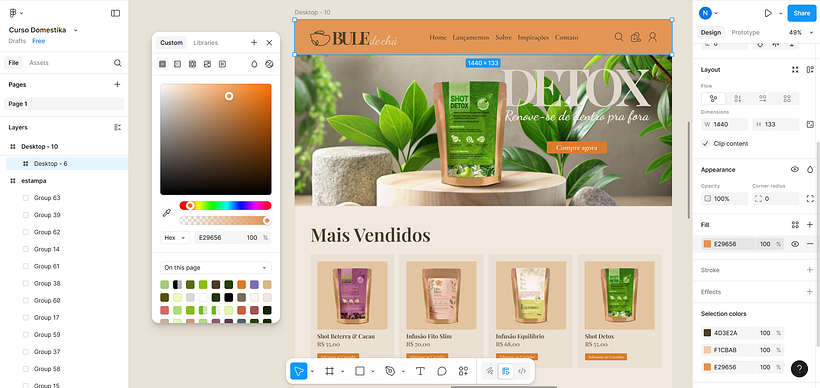
Task: Select the Move tool in bottom toolbar
Action: [x=299, y=371]
